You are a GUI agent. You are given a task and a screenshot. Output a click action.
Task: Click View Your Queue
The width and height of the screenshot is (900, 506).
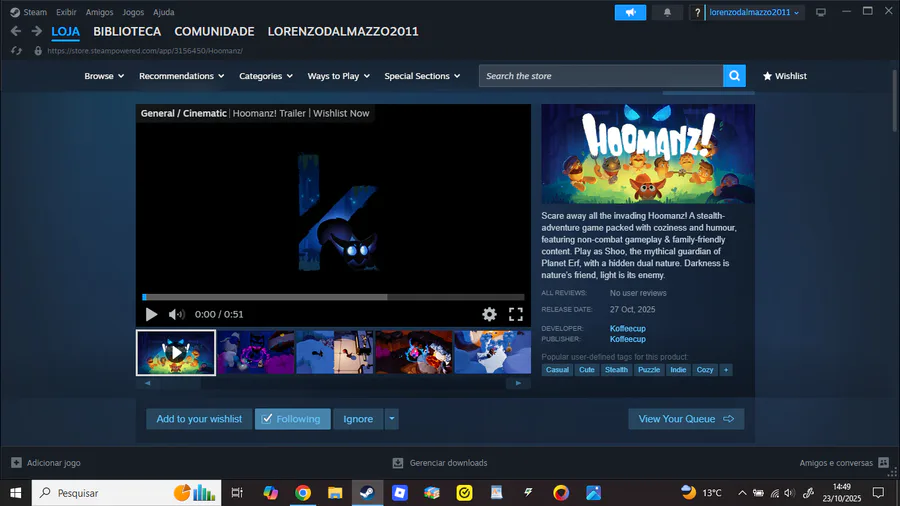686,419
